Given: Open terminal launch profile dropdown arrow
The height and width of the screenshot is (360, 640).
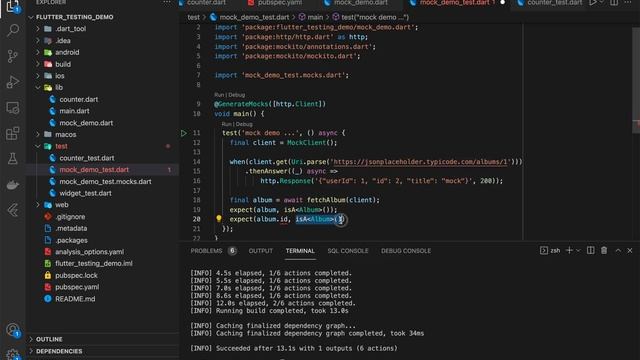Looking at the screenshot, I should coord(578,251).
